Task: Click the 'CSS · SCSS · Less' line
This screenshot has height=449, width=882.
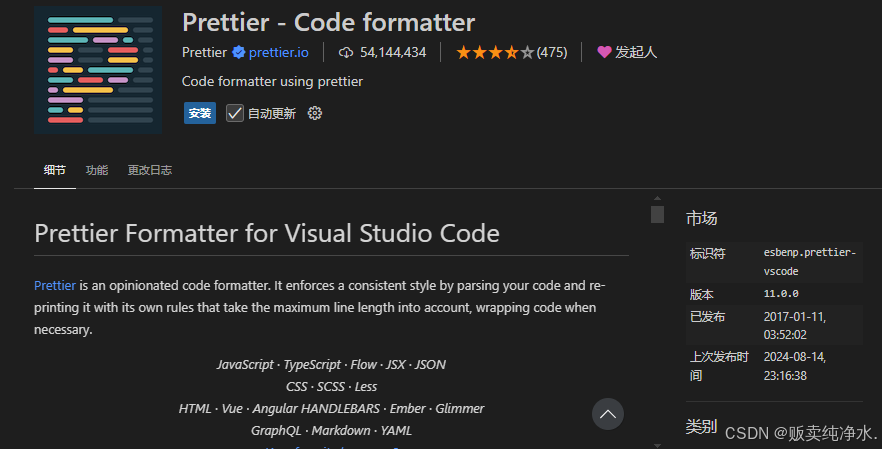Action: pyautogui.click(x=331, y=387)
